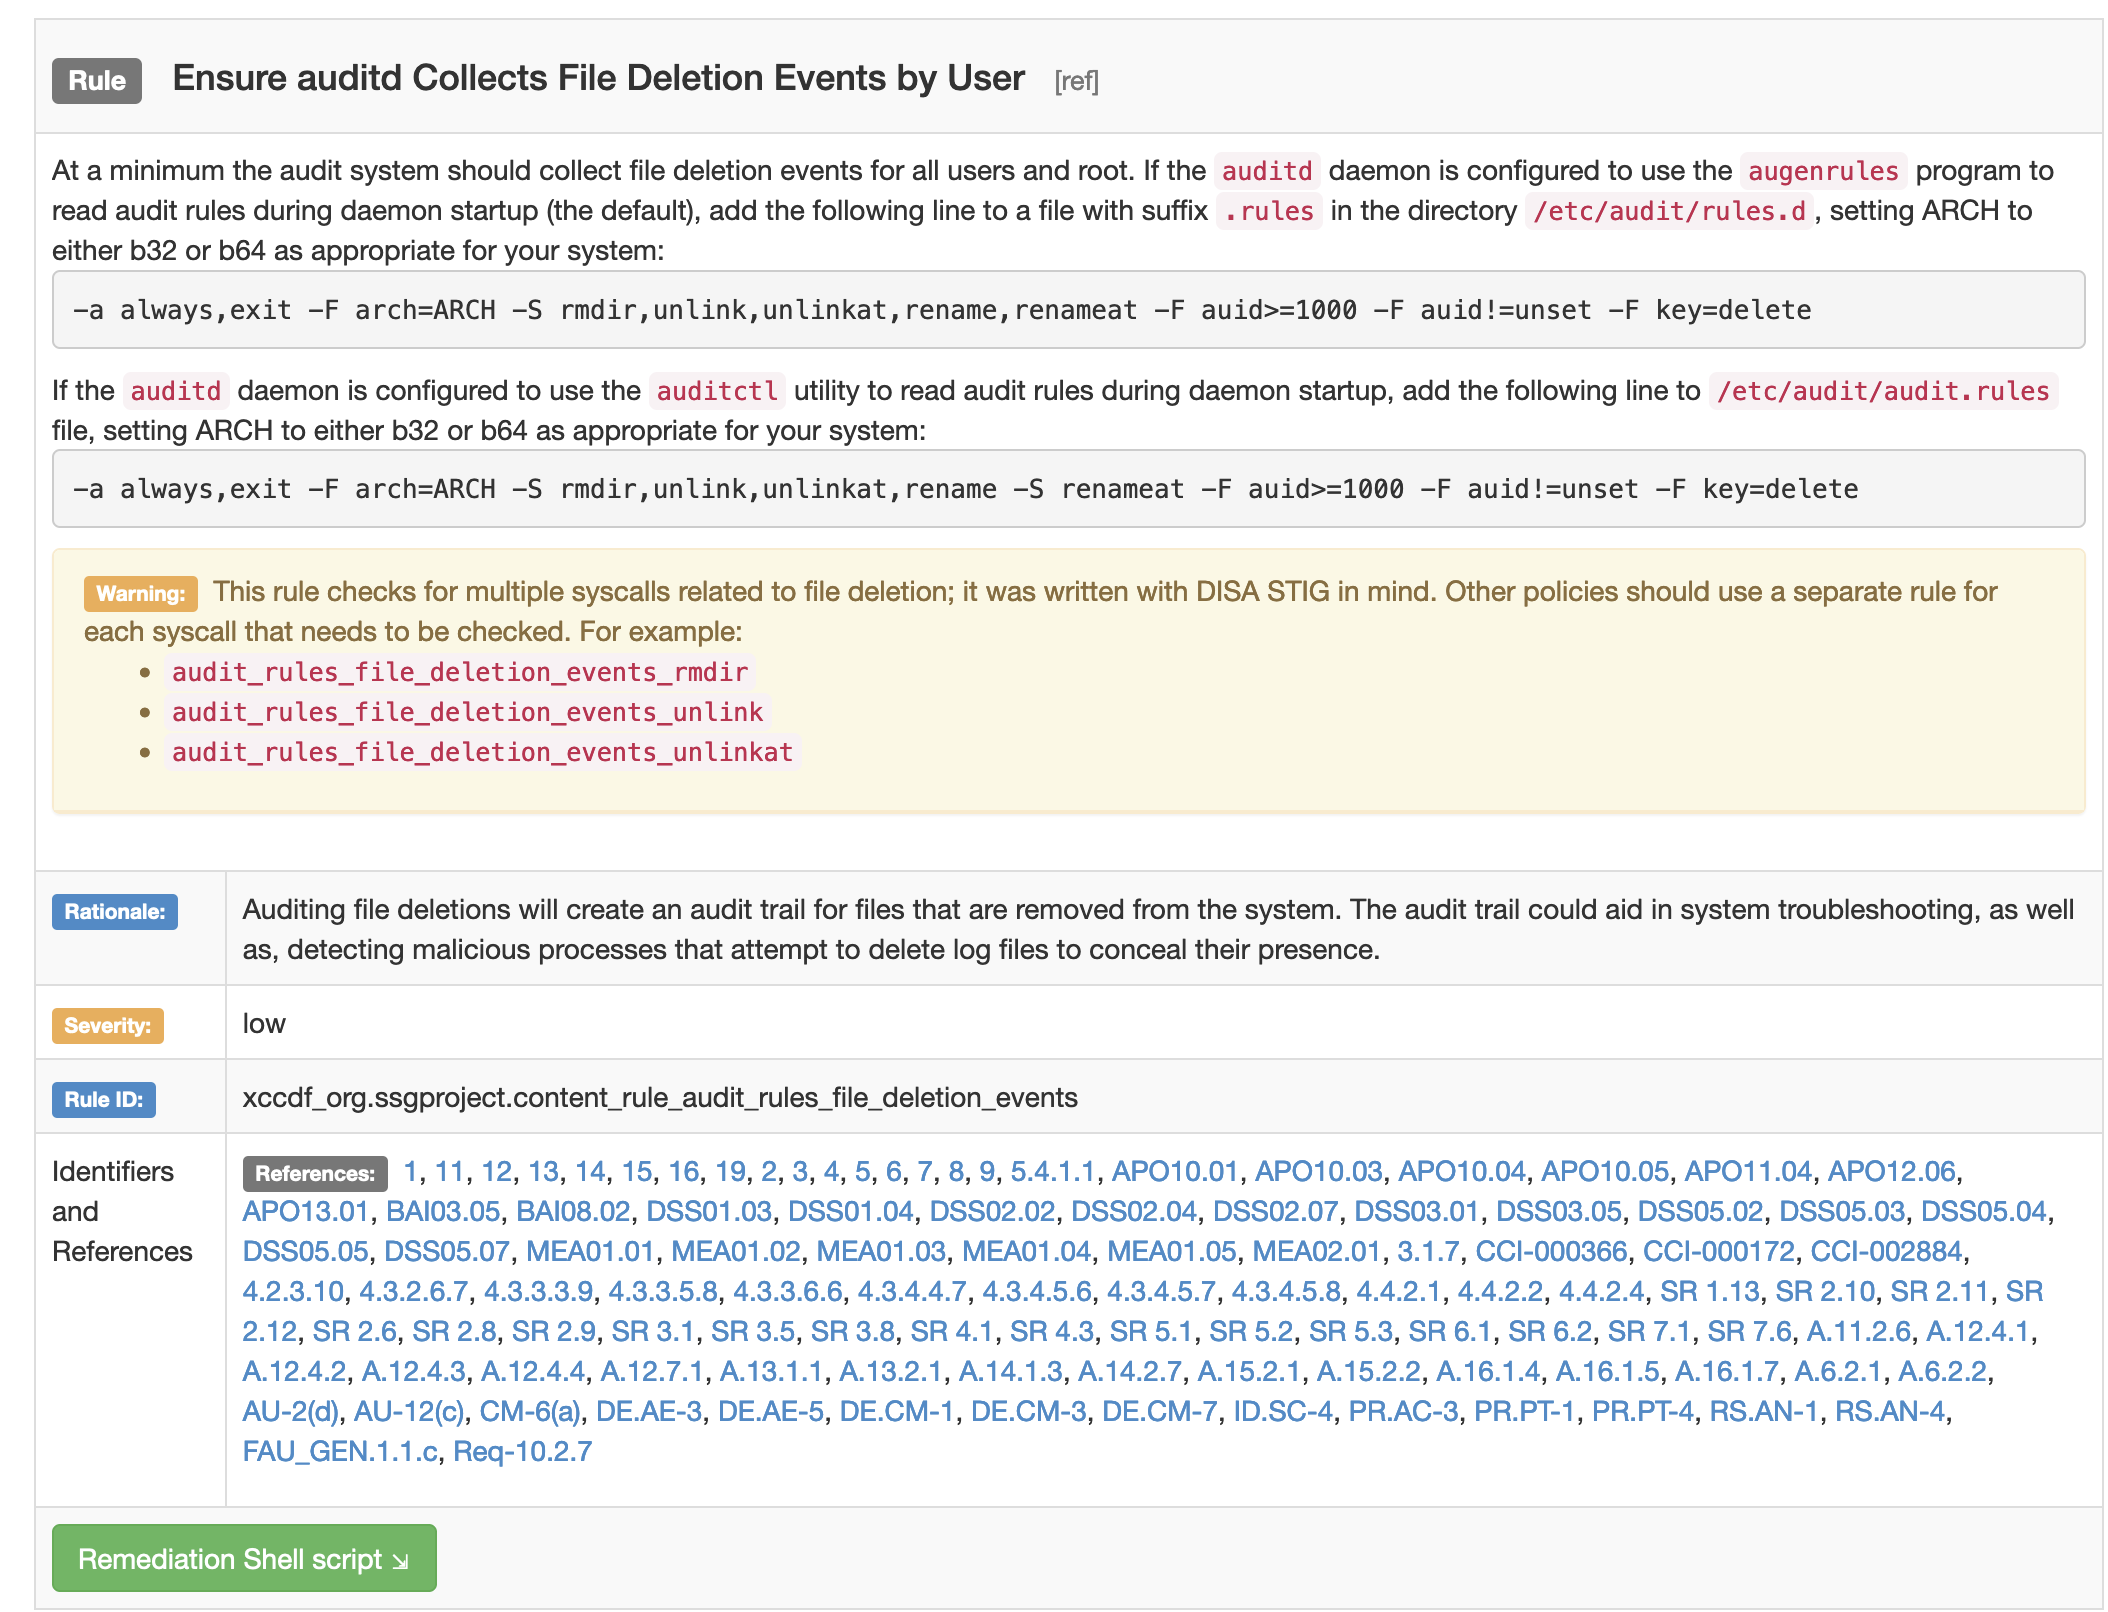The image size is (2108, 1612).
Task: Open reference link APO10.01
Action: coord(1175,1171)
